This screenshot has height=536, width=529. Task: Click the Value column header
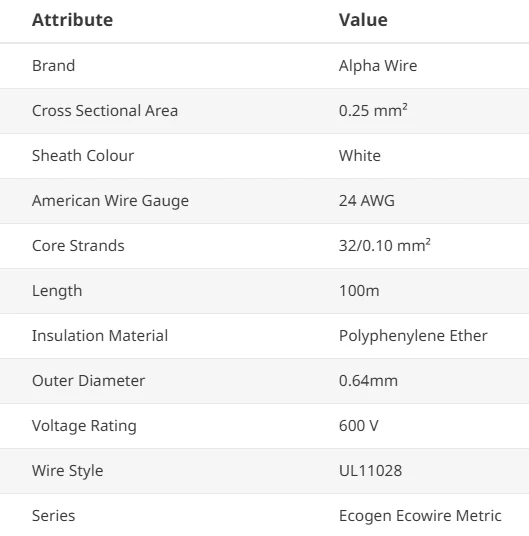pyautogui.click(x=363, y=20)
